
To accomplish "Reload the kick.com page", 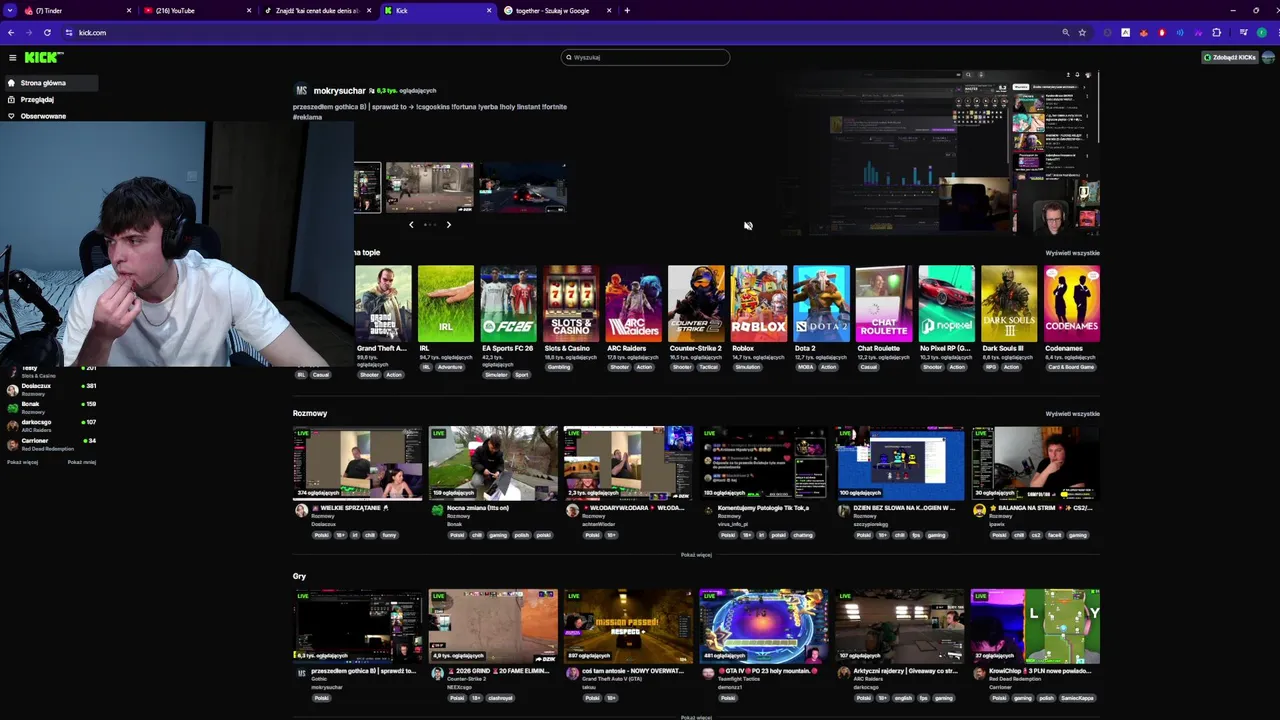I will pyautogui.click(x=47, y=32).
